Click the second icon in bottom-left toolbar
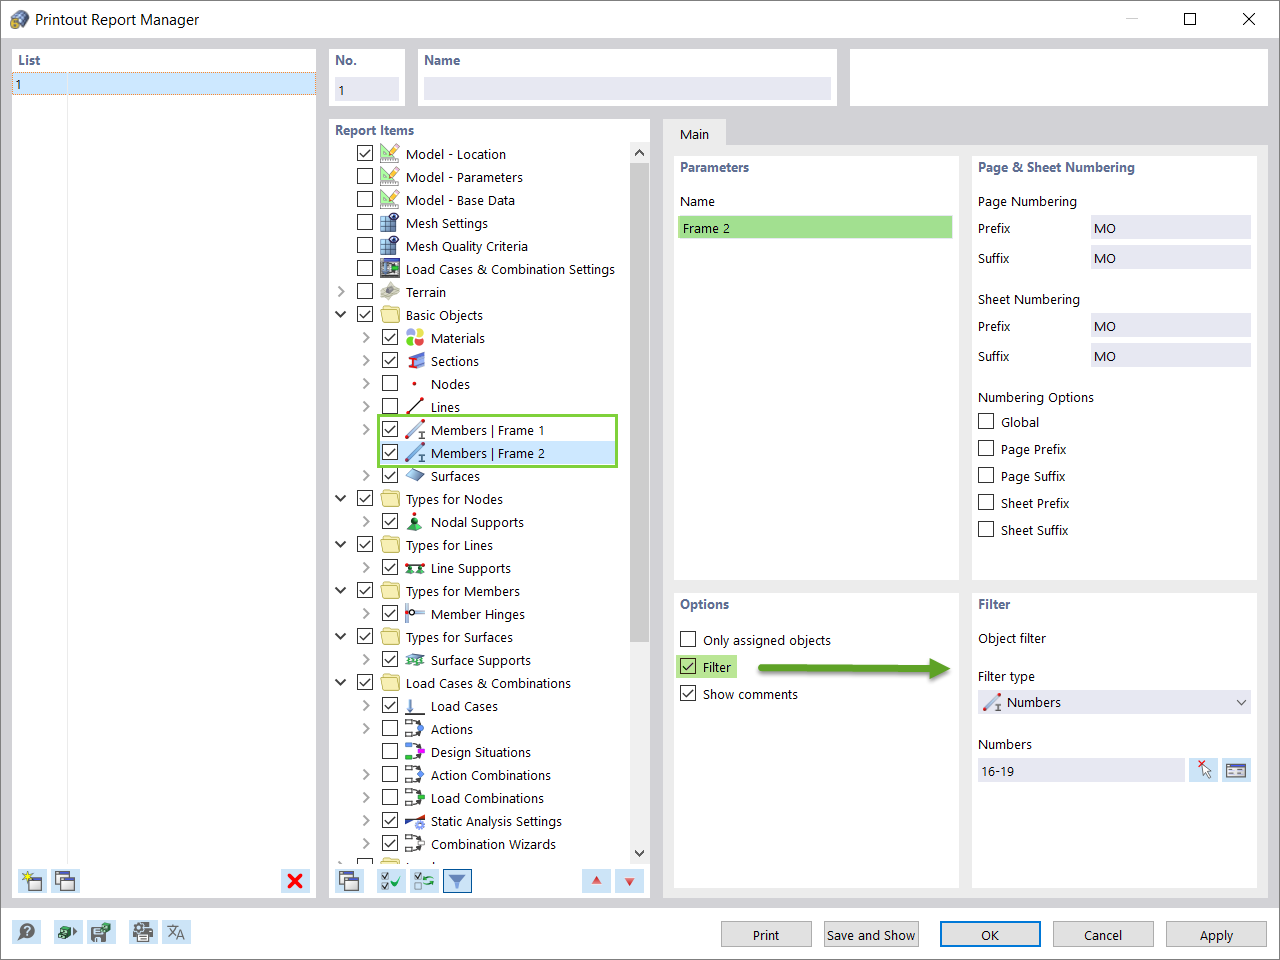The image size is (1280, 960). (x=67, y=932)
